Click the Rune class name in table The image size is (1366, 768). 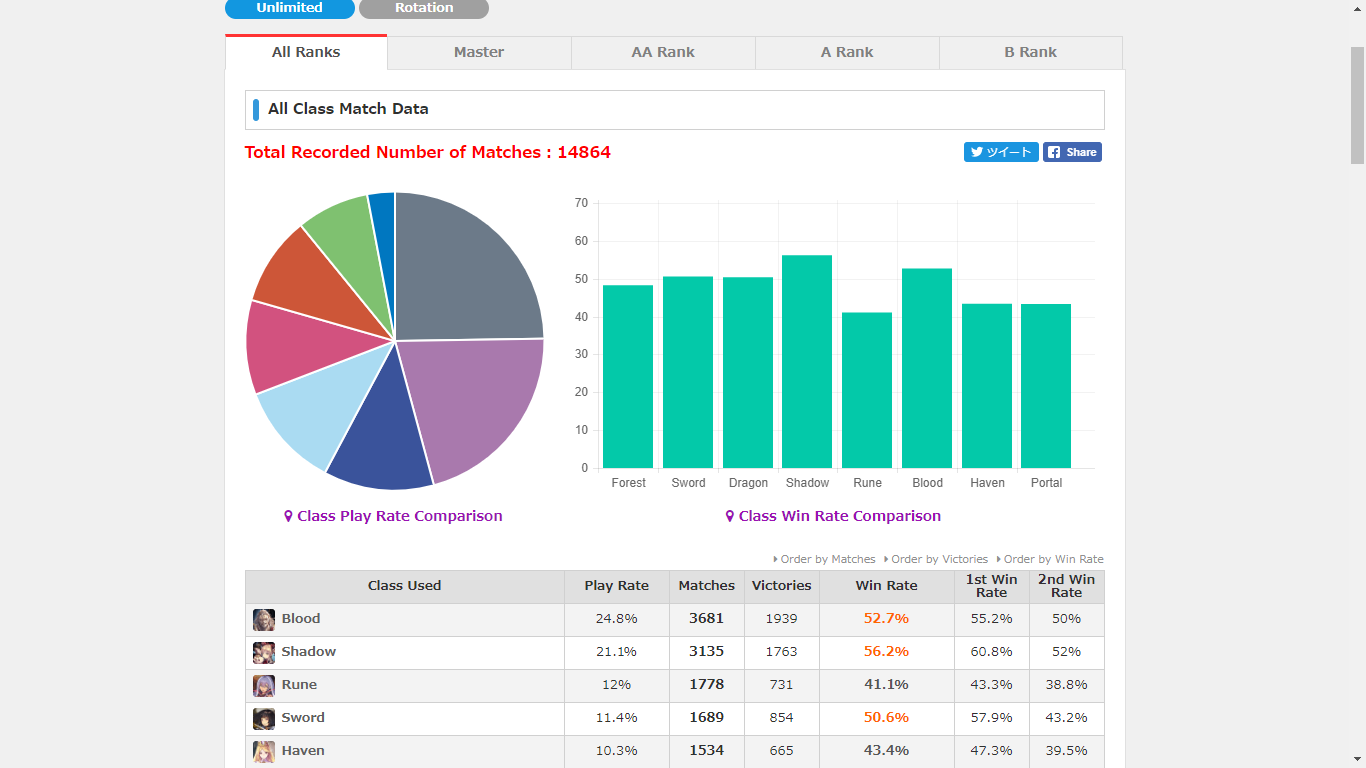tap(299, 685)
